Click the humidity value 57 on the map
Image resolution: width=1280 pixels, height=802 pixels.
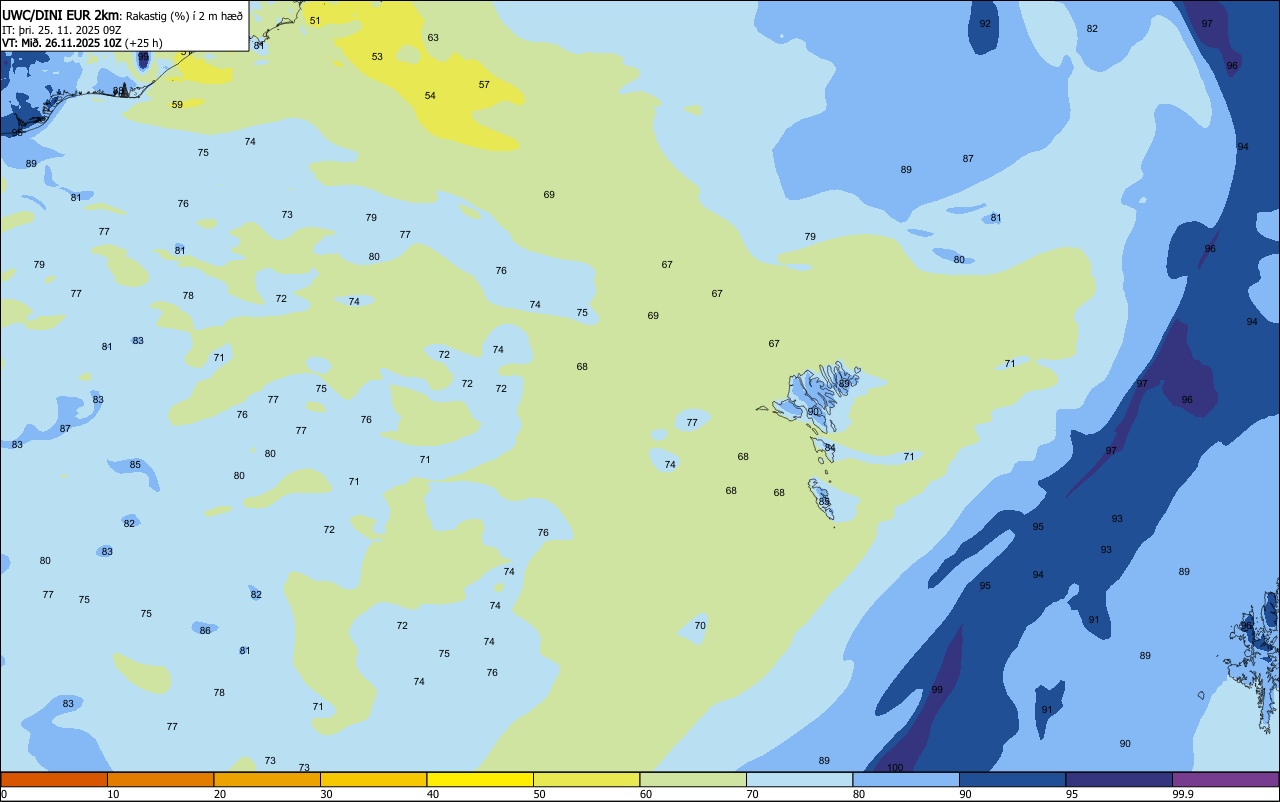point(484,84)
